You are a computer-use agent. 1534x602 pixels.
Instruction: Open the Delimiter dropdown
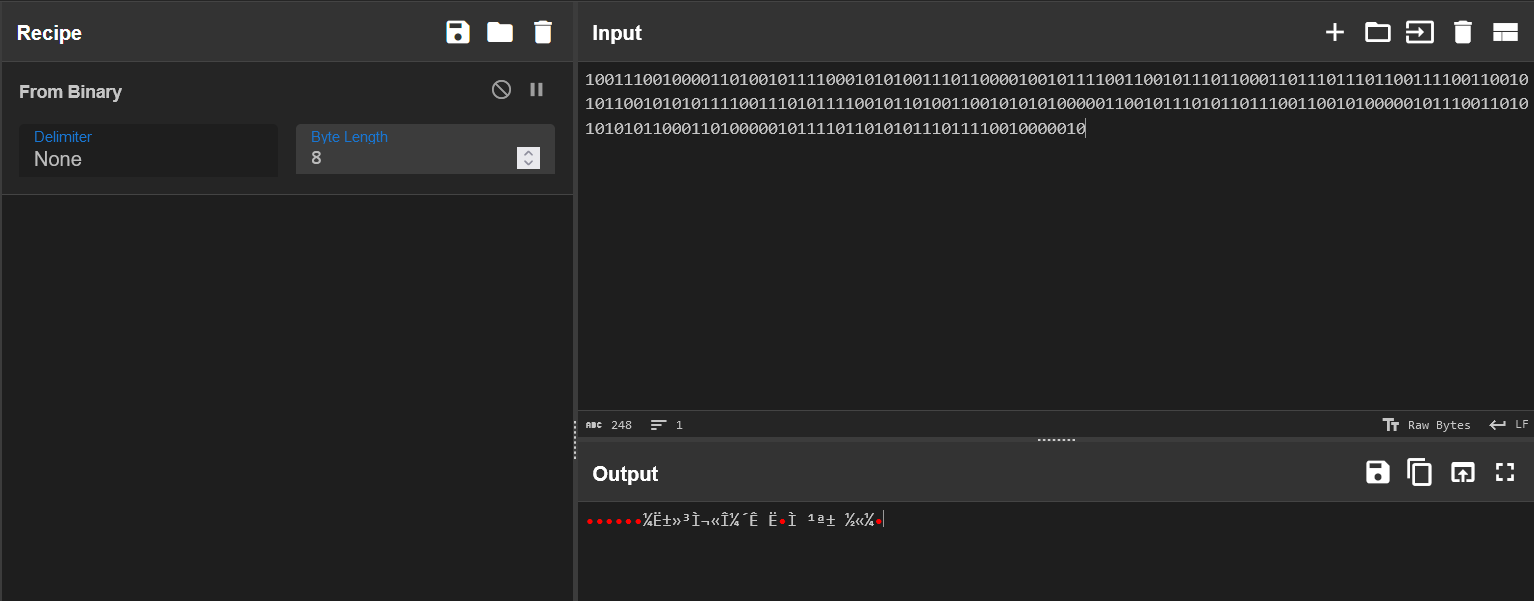pyautogui.click(x=148, y=150)
